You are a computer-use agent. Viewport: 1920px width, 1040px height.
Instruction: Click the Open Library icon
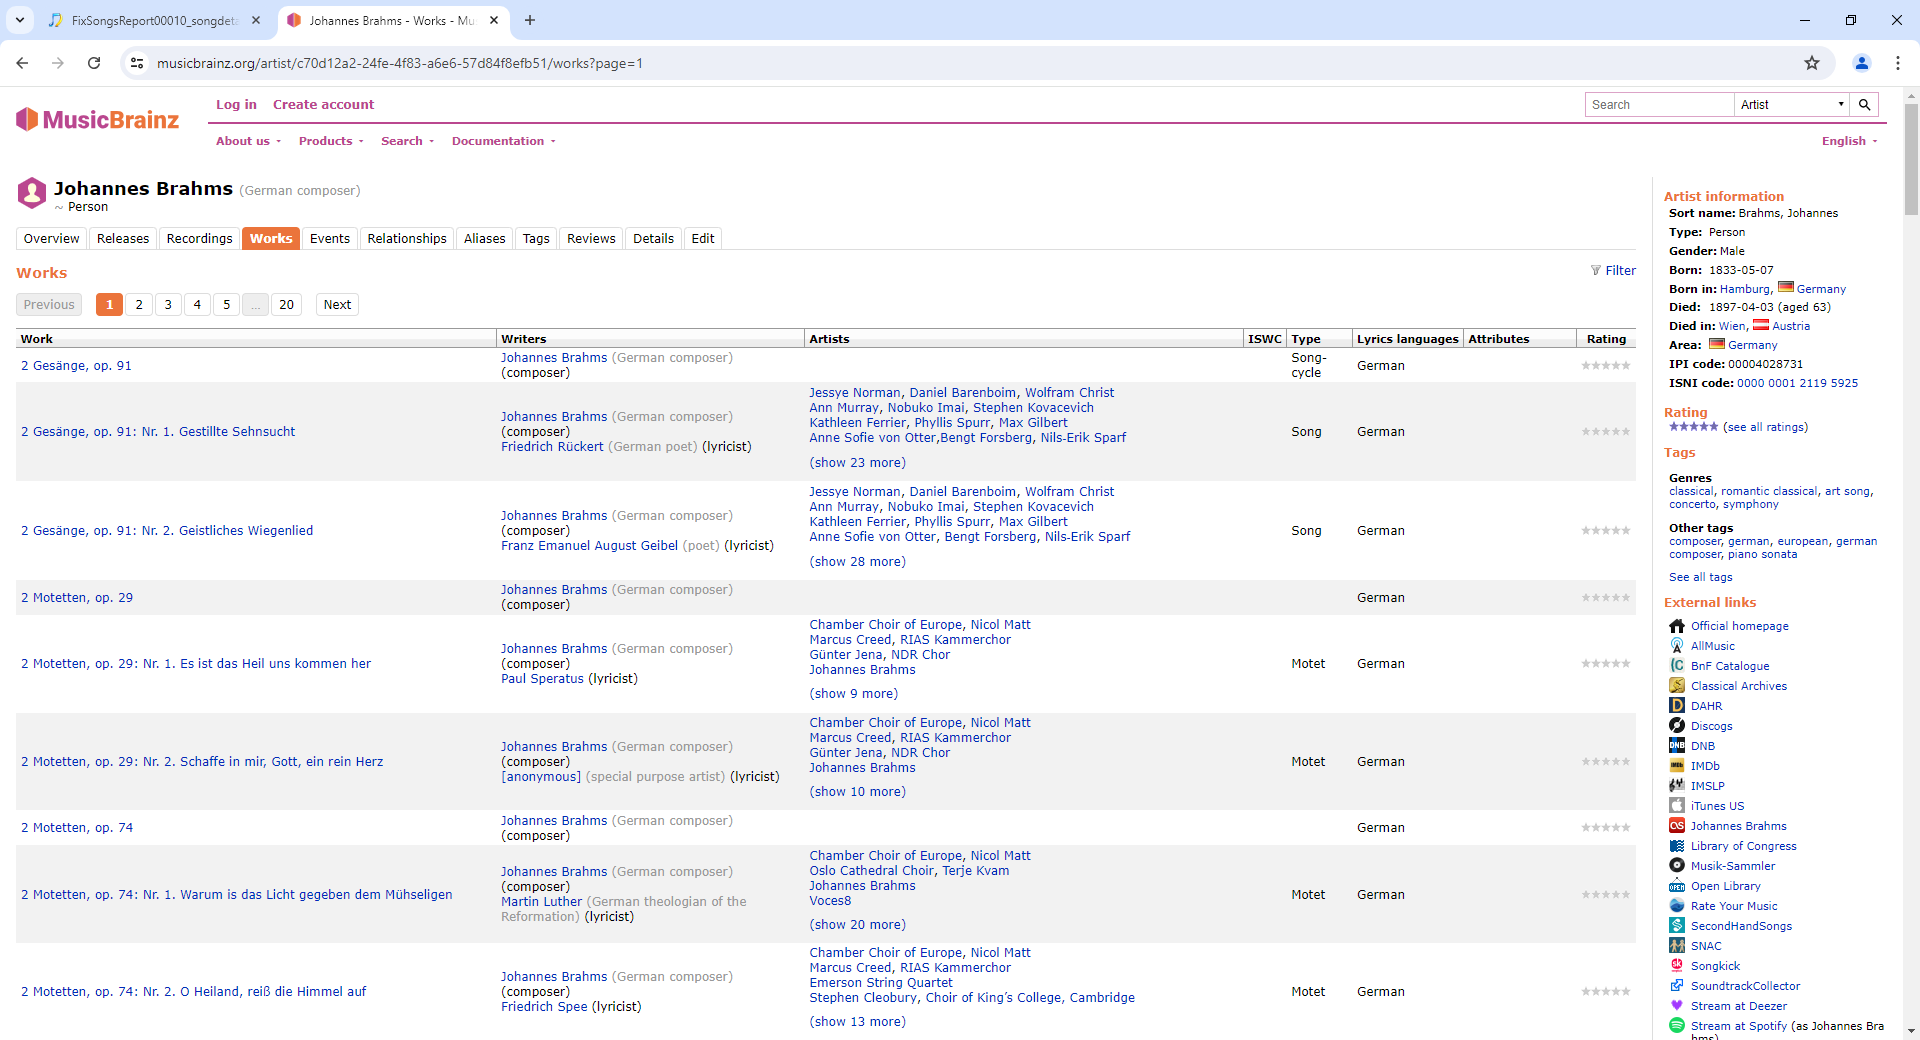click(x=1677, y=886)
